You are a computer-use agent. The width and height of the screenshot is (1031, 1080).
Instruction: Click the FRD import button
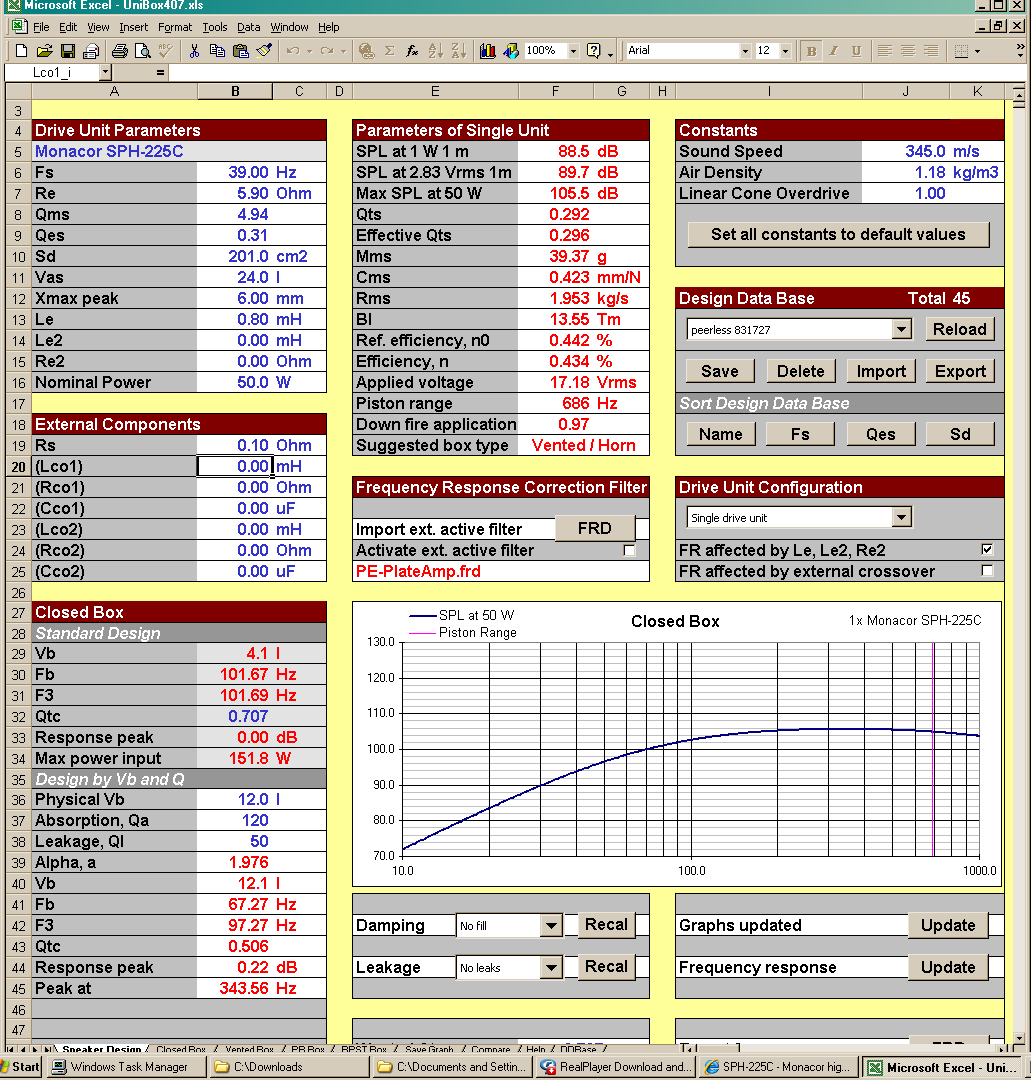click(594, 528)
